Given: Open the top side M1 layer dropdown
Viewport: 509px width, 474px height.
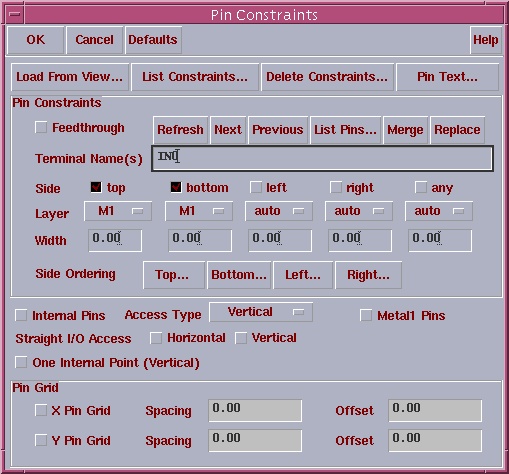Looking at the screenshot, I should [x=118, y=211].
